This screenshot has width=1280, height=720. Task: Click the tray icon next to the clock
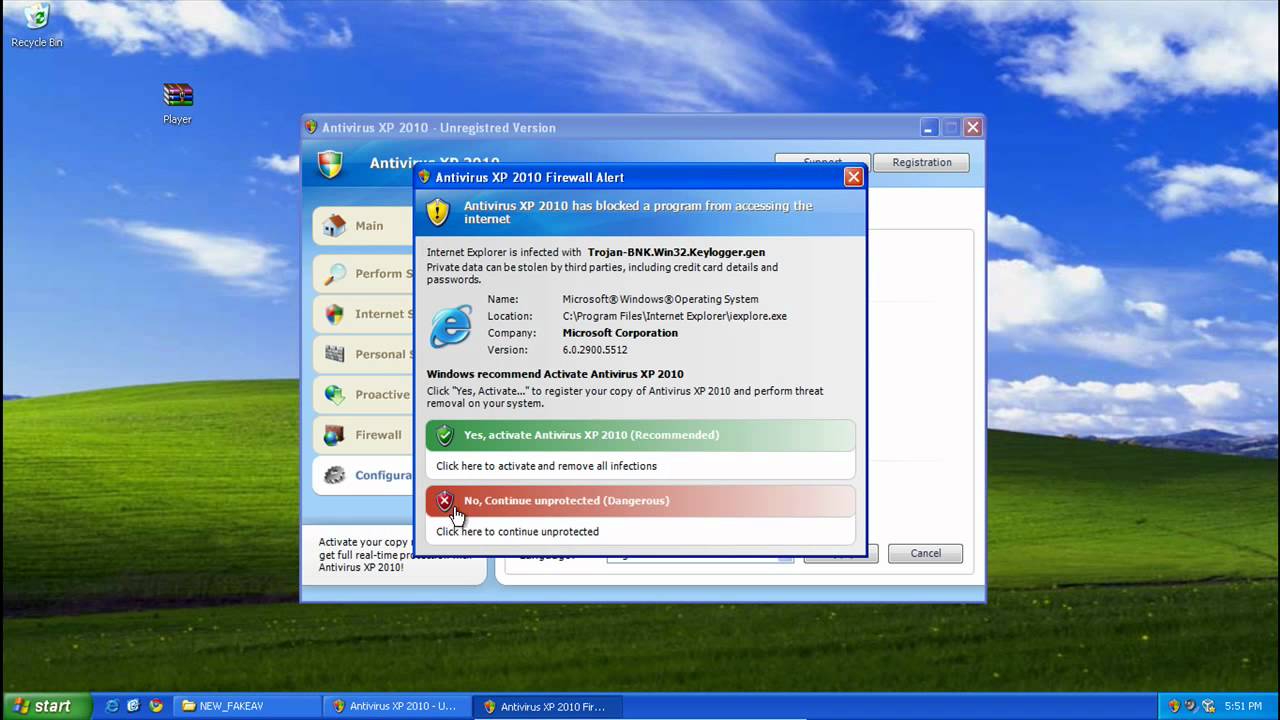coord(1208,706)
